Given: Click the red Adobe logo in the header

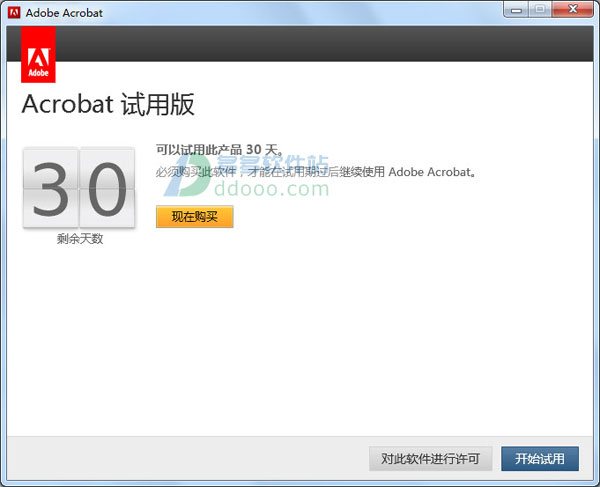Looking at the screenshot, I should [x=38, y=54].
